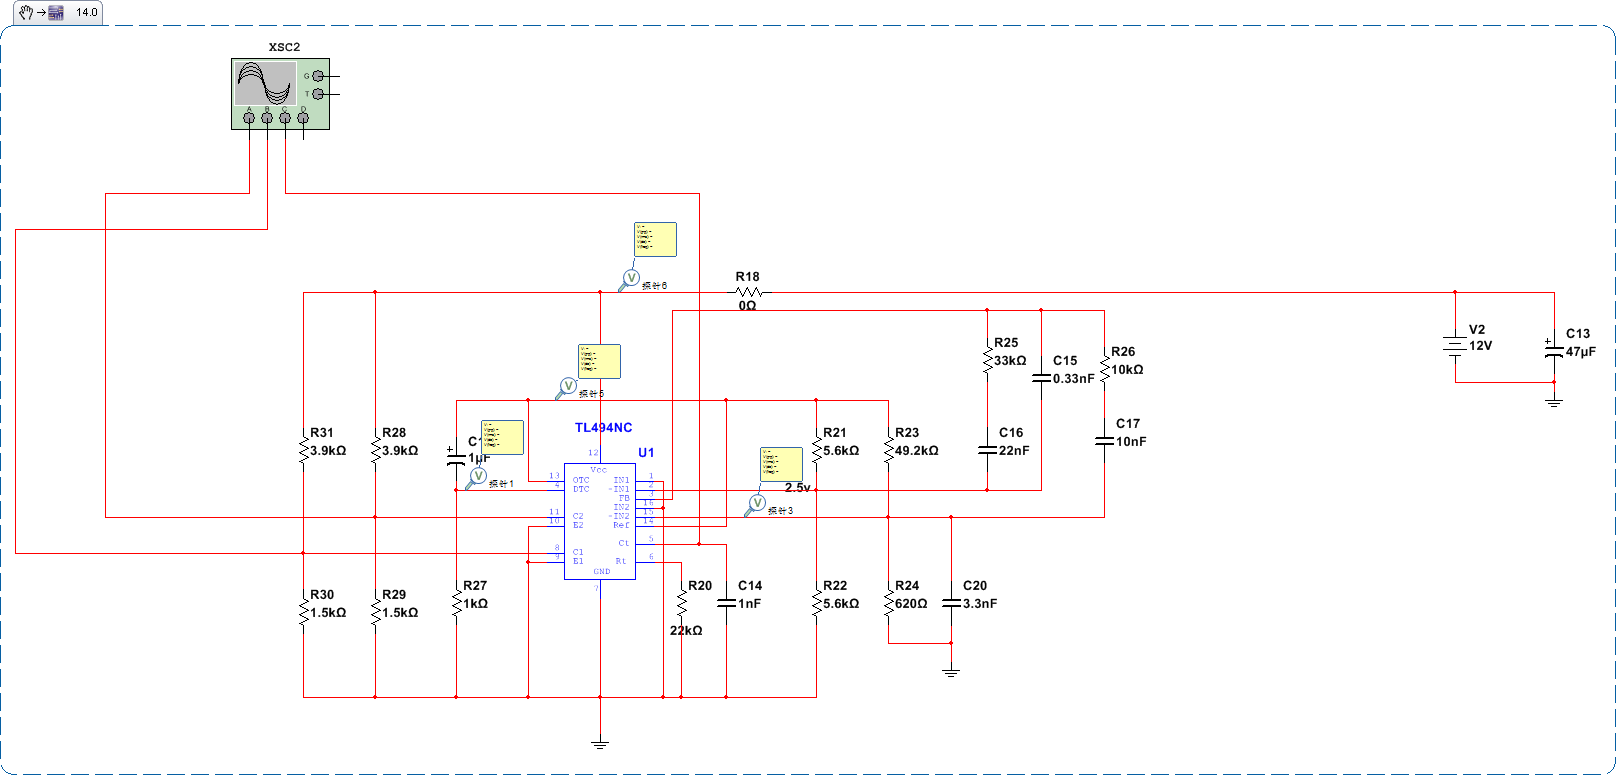Open the XSC2 oscilloscope instrument

point(280,94)
